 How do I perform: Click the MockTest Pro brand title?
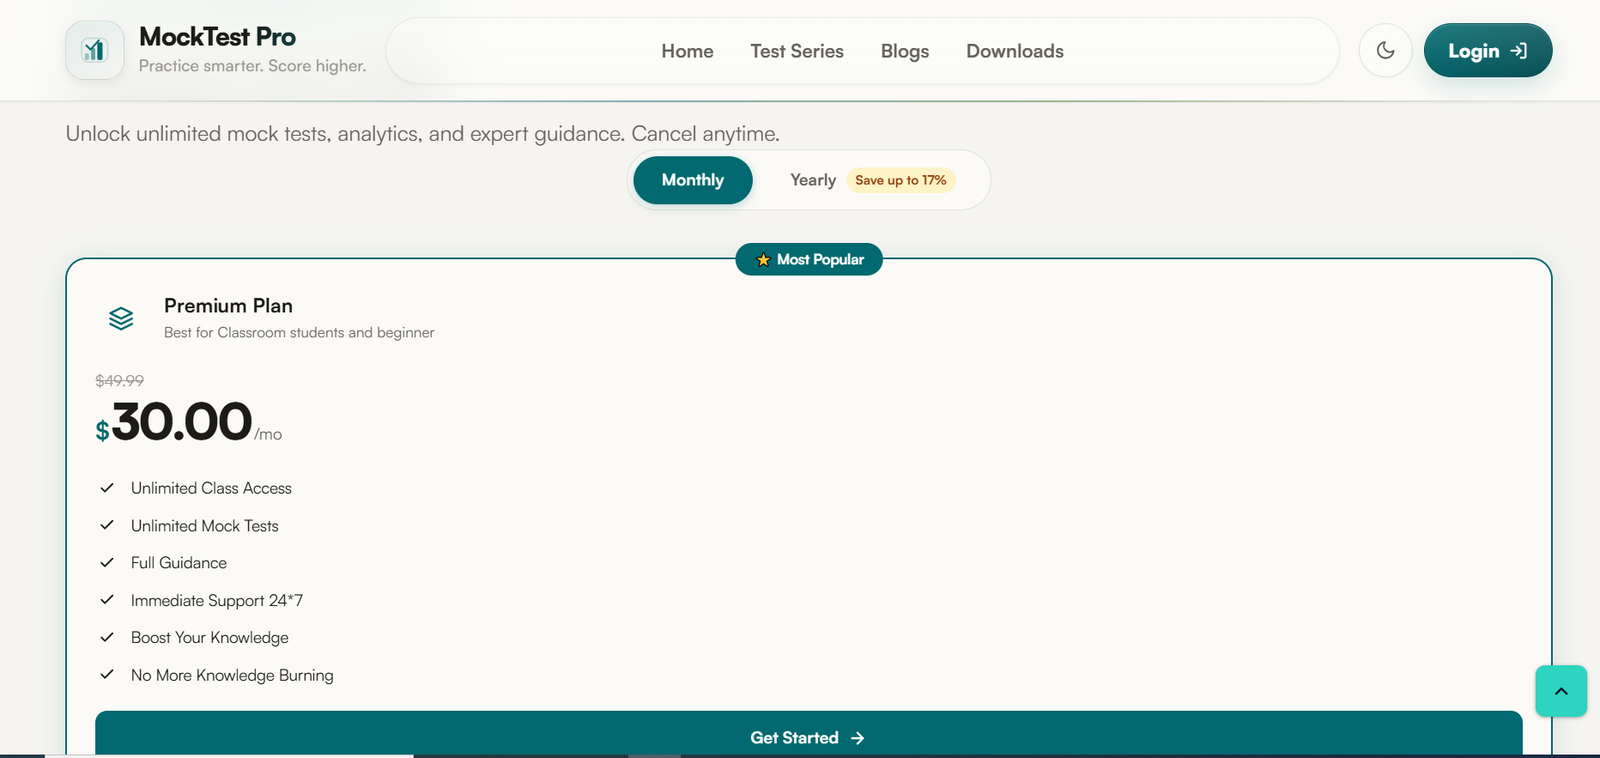[x=217, y=37]
